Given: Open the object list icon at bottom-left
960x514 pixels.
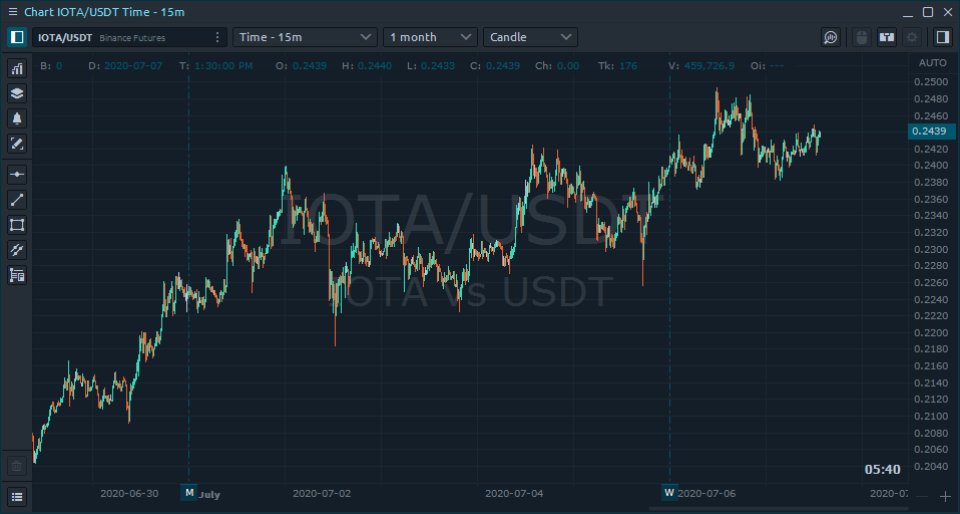Looking at the screenshot, I should (17, 496).
